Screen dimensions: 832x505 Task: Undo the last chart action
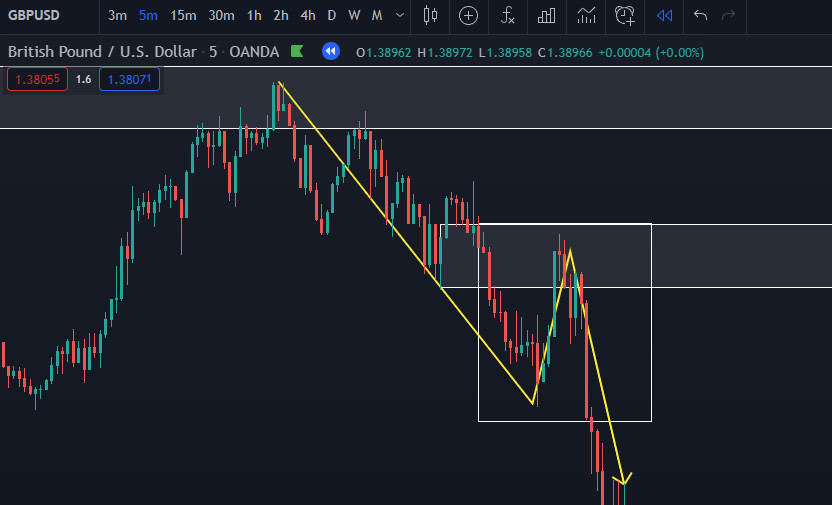pyautogui.click(x=701, y=15)
